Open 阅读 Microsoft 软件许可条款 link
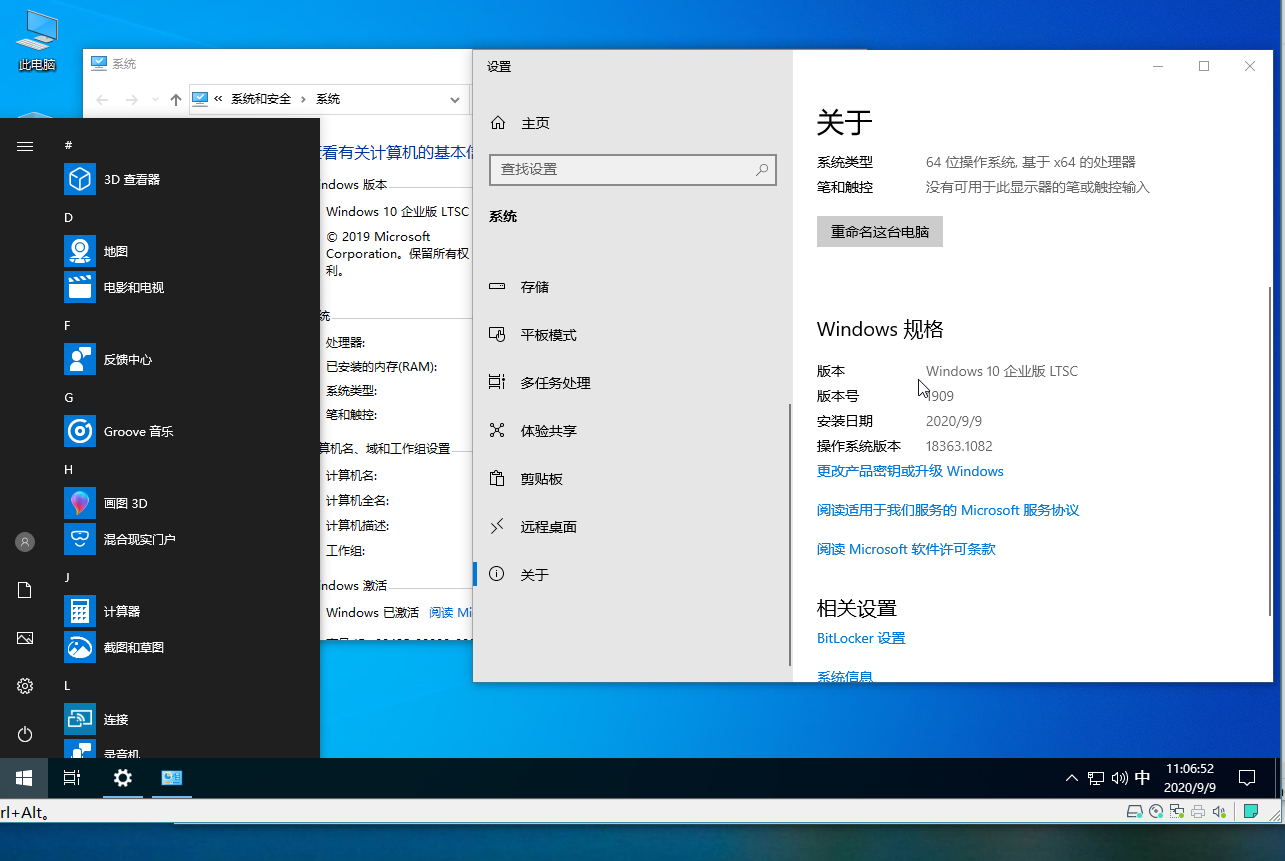Viewport: 1285px width, 861px height. point(906,549)
